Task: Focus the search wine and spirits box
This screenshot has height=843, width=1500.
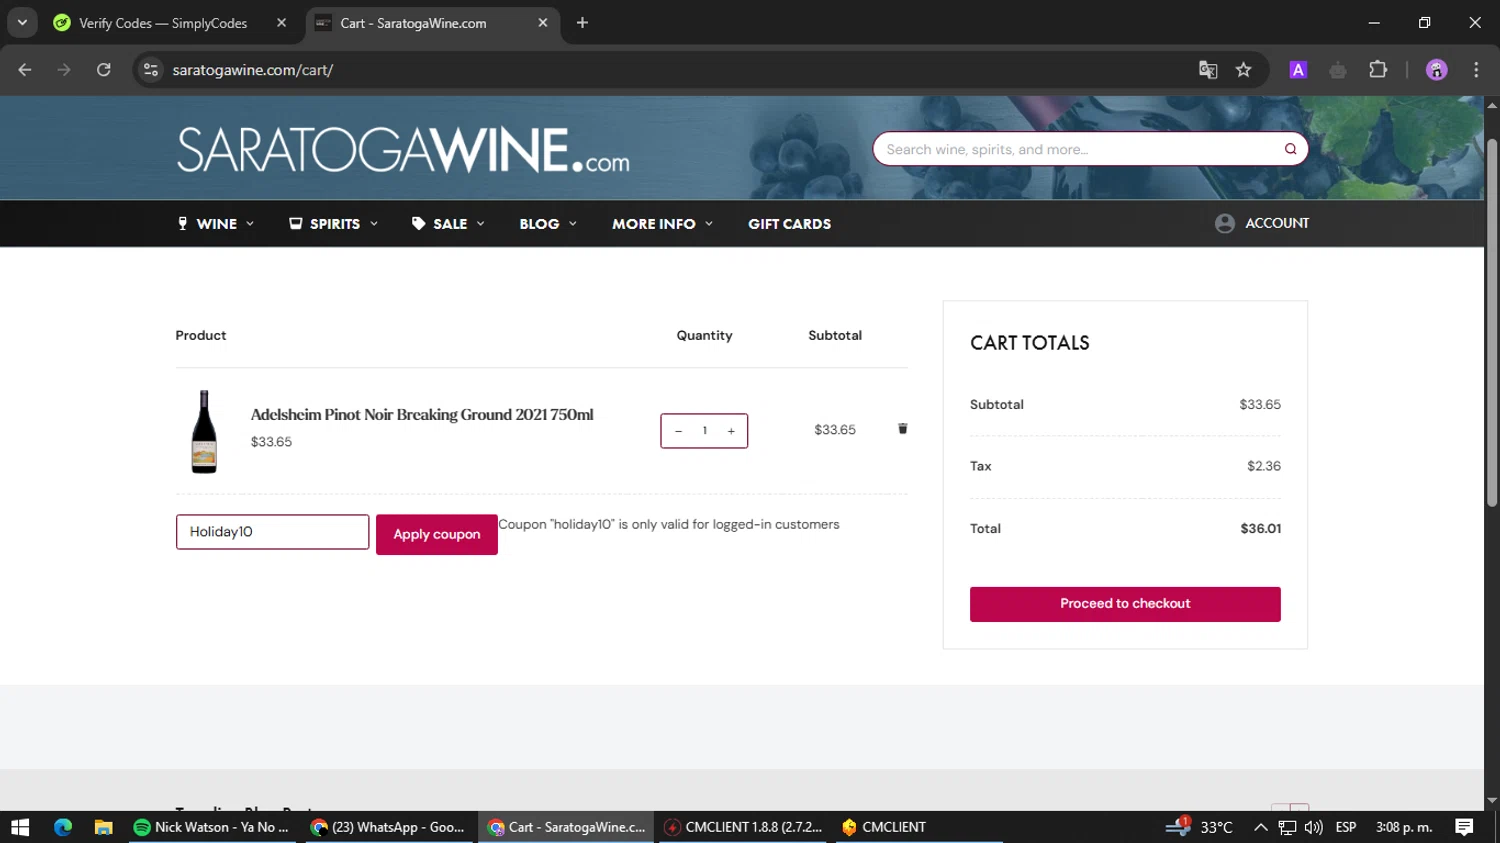Action: tap(1078, 149)
